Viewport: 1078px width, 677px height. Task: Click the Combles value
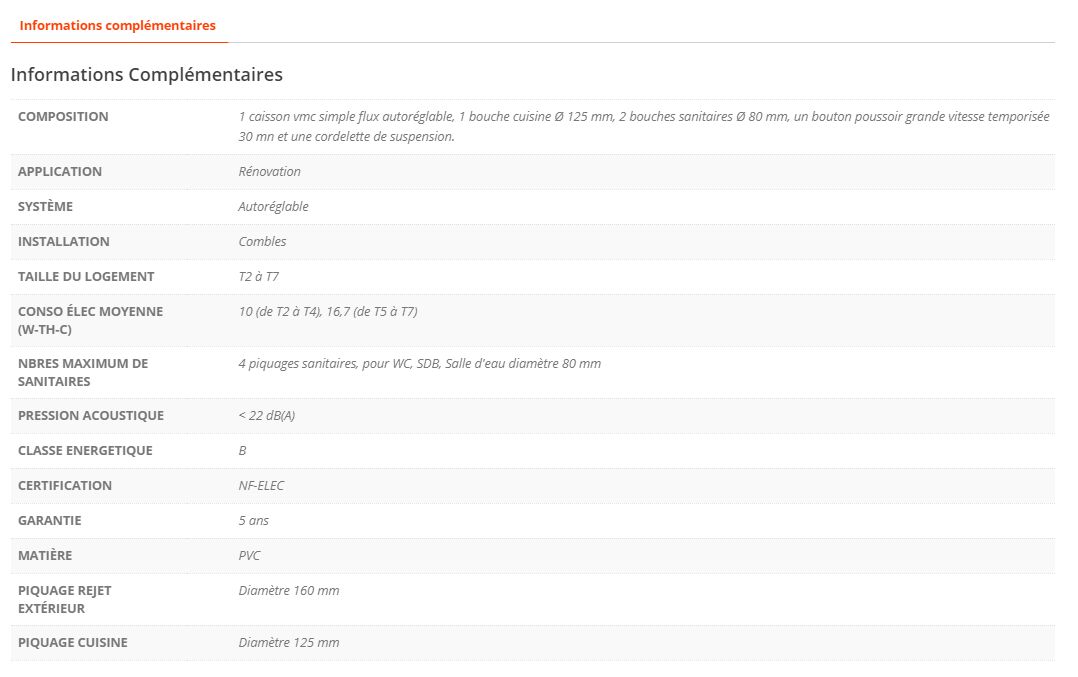262,242
